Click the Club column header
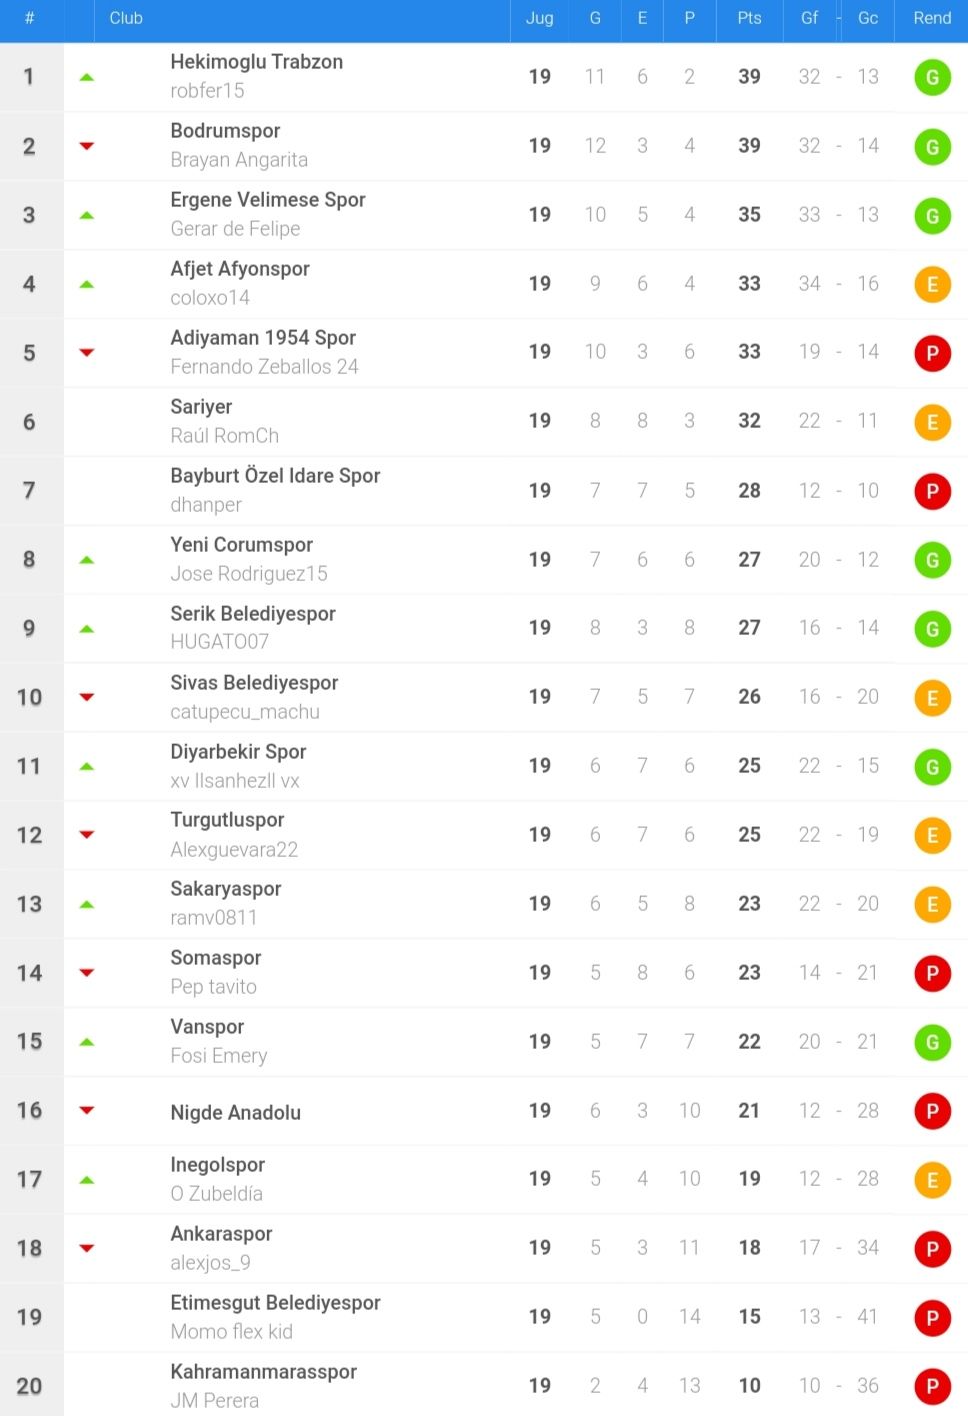This screenshot has height=1416, width=968. (126, 18)
